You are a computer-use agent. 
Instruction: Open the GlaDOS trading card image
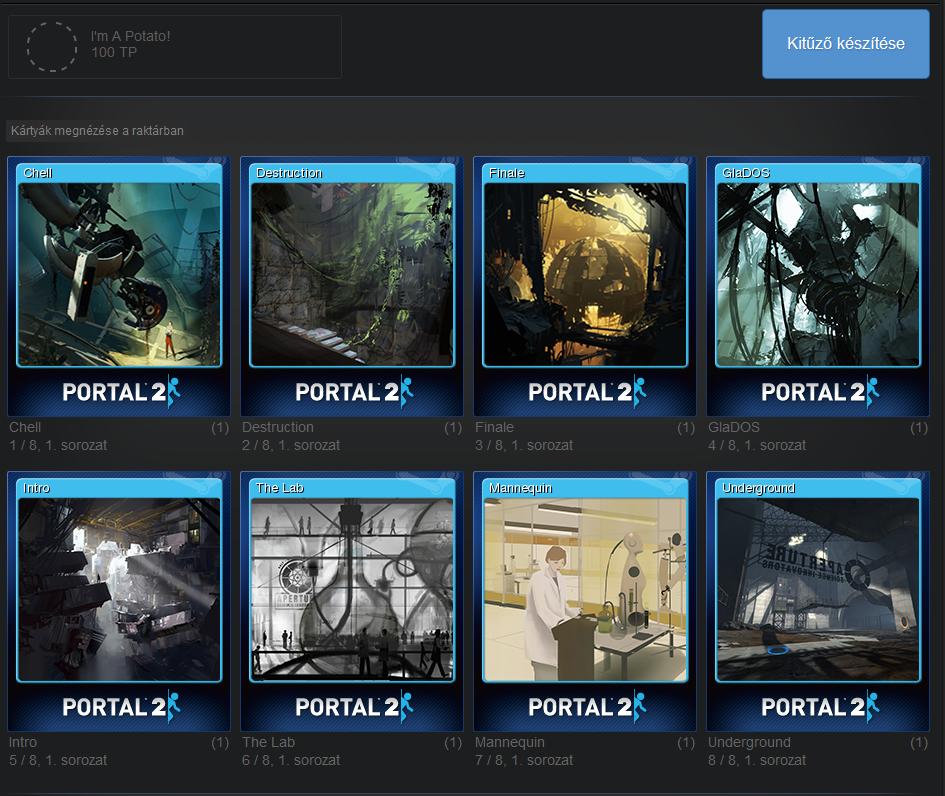pyautogui.click(x=818, y=275)
